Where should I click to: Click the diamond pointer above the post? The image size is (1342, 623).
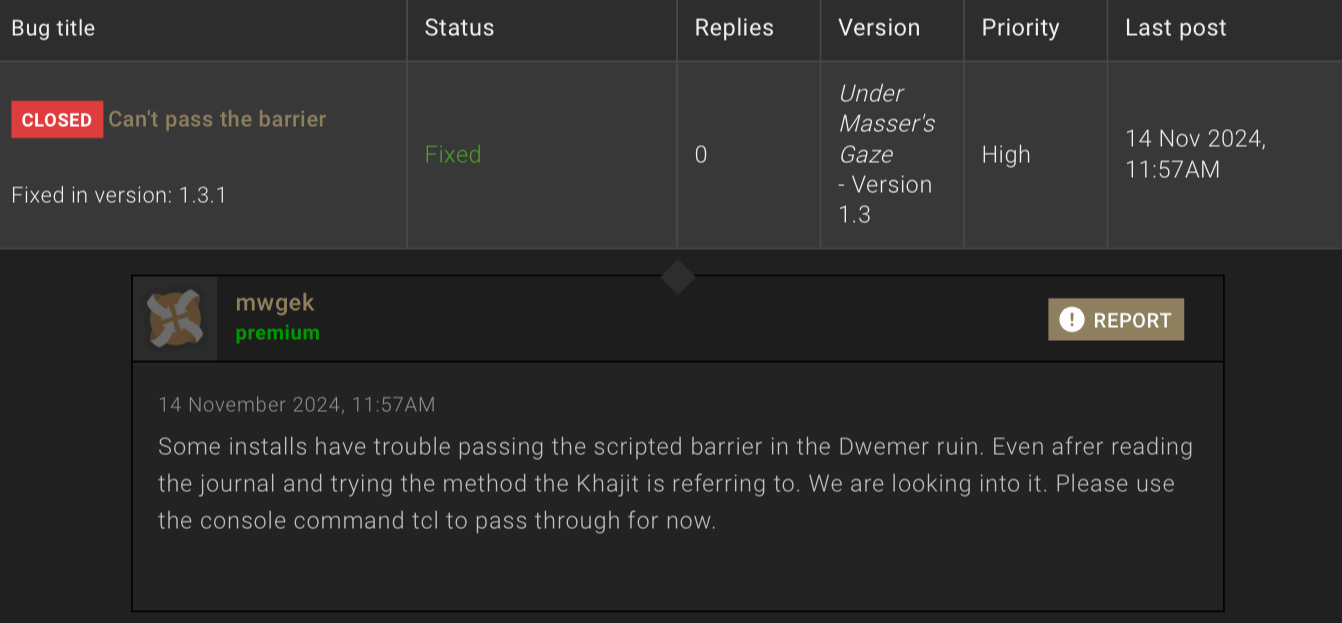coord(678,277)
